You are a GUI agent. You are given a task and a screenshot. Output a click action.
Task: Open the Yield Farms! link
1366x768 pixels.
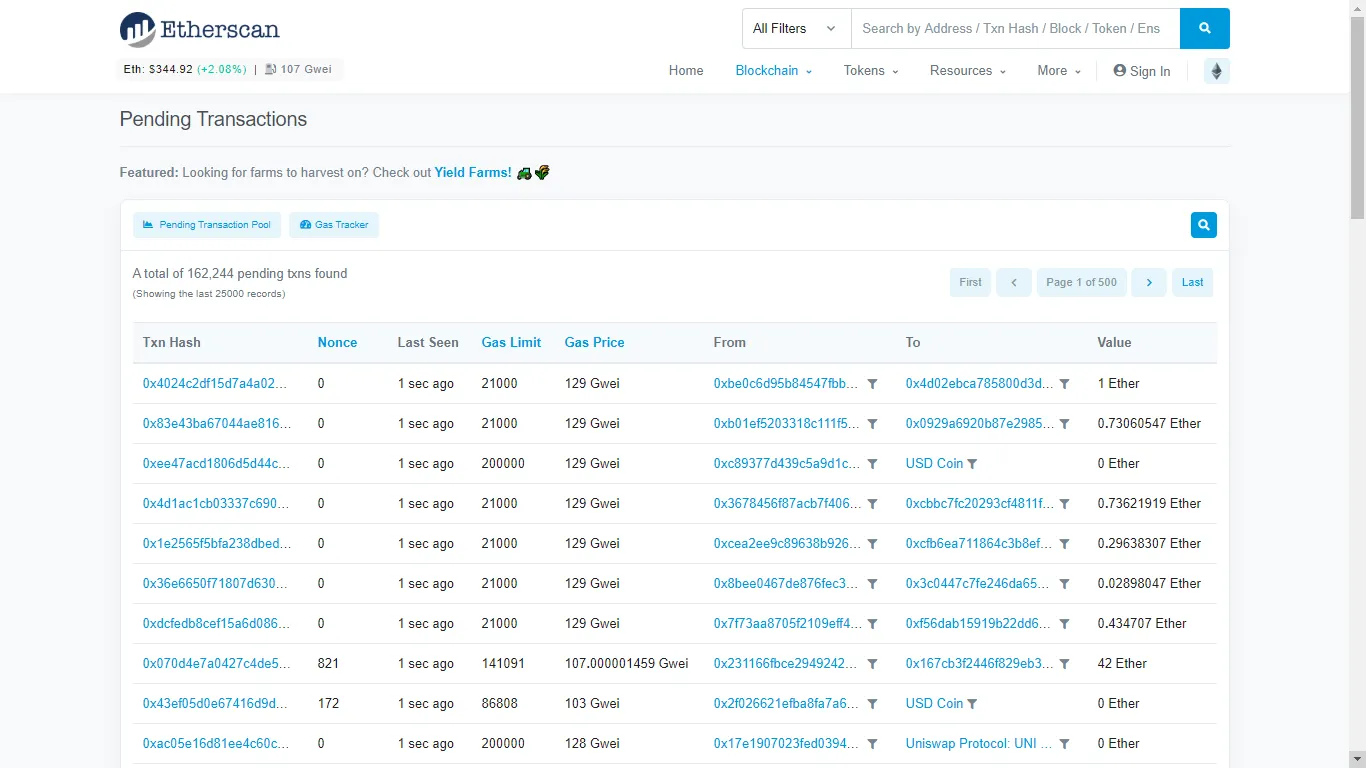pos(472,172)
